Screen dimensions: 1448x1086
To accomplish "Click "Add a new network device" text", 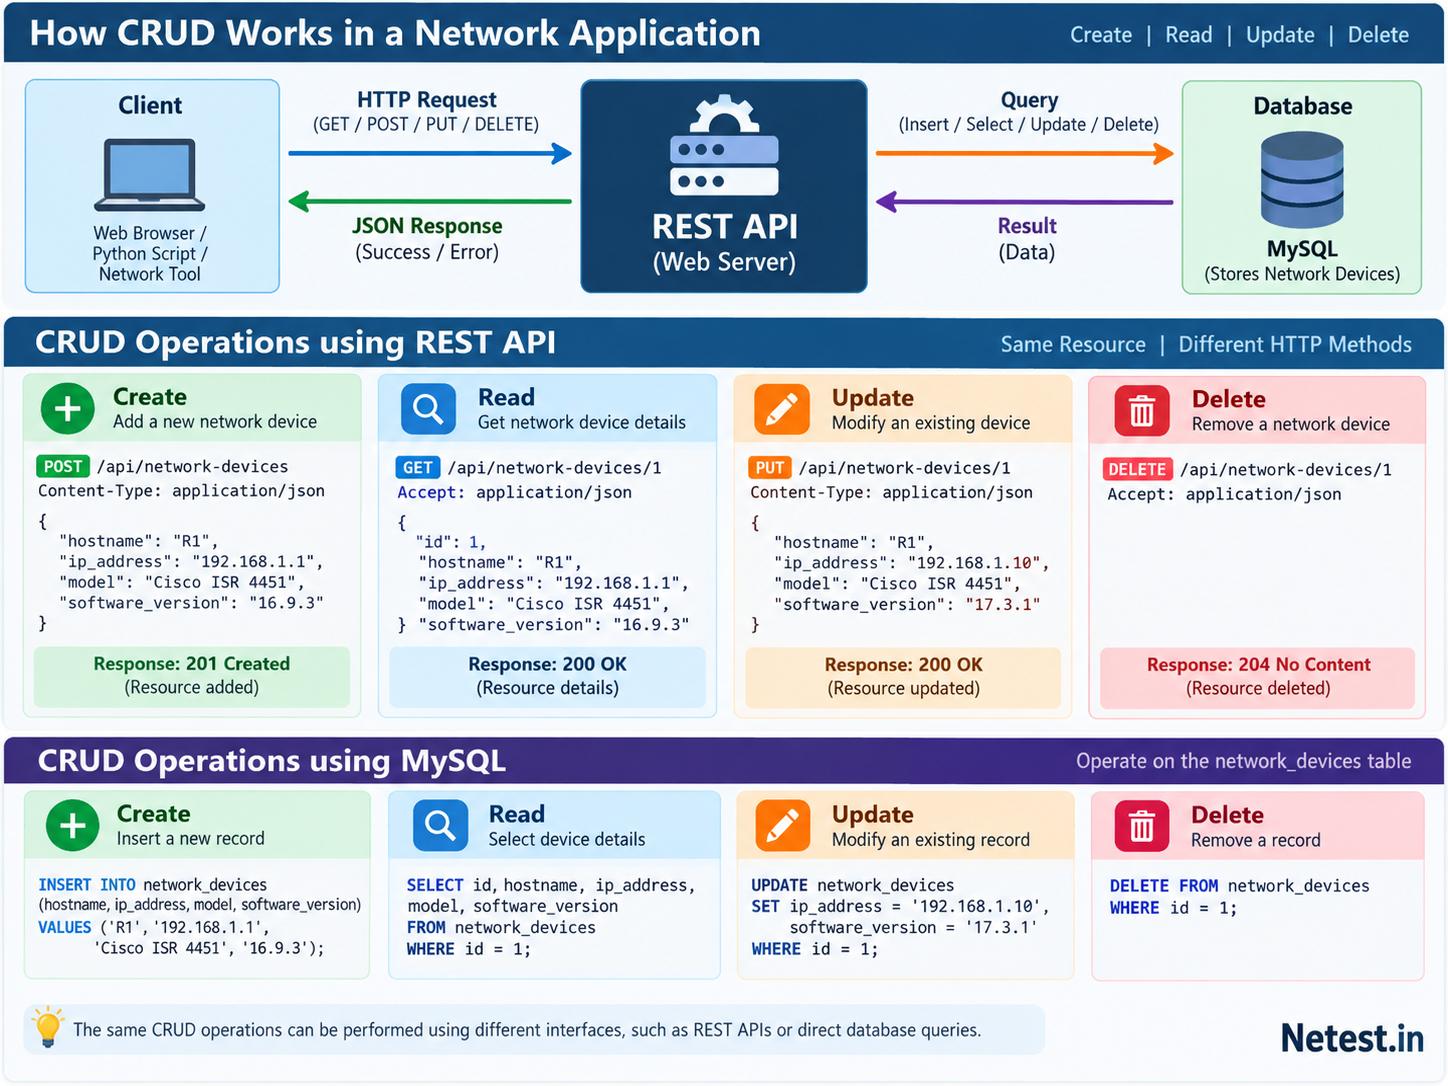I will click(x=215, y=422).
